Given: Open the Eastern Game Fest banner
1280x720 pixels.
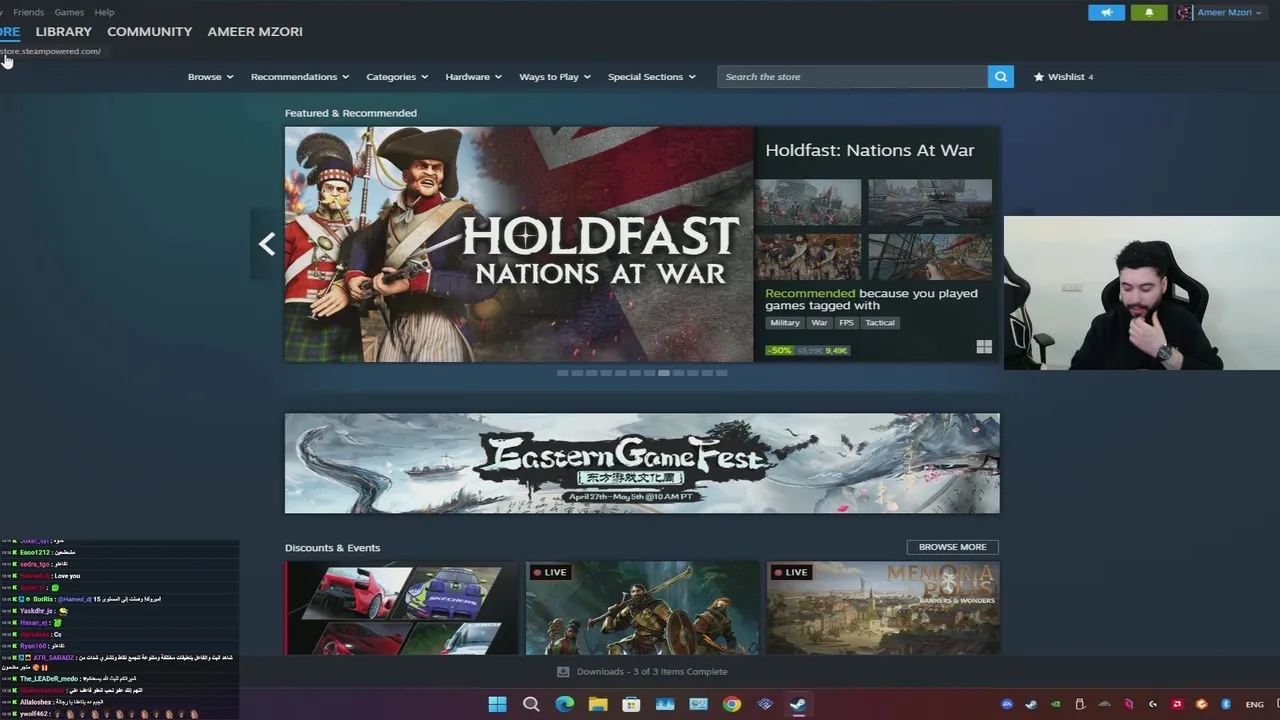Looking at the screenshot, I should 642,463.
